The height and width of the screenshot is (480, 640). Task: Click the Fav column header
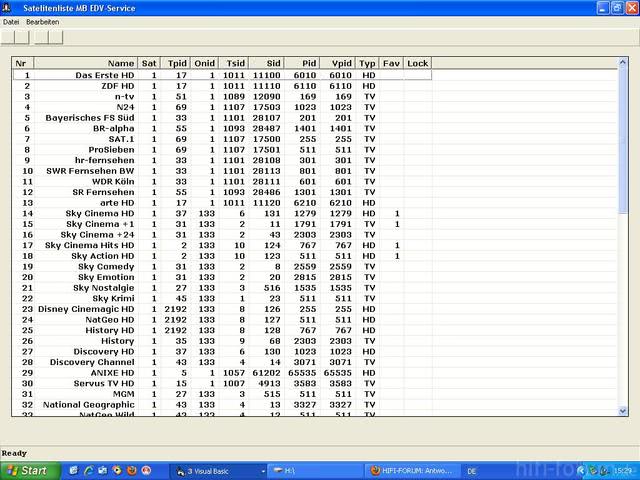coord(391,63)
